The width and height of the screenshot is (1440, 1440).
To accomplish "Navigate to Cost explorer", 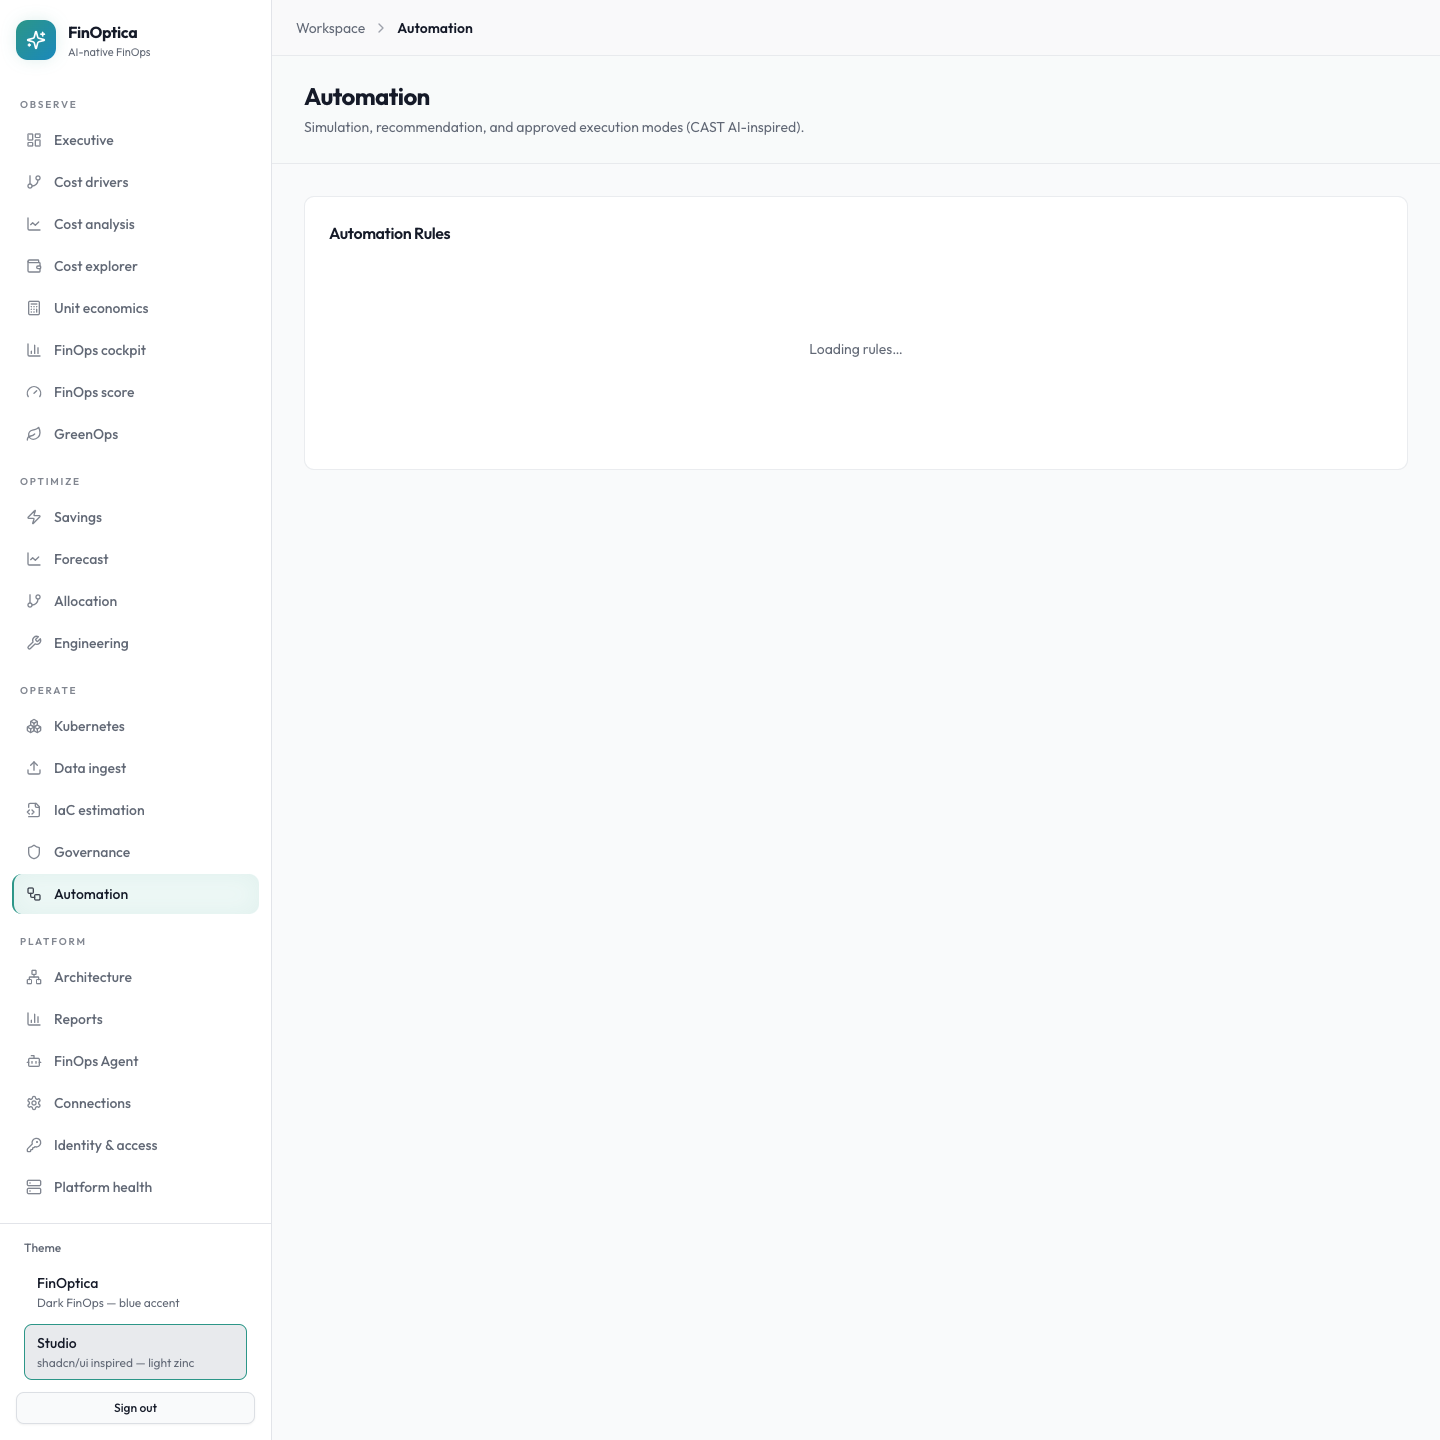I will click(135, 266).
